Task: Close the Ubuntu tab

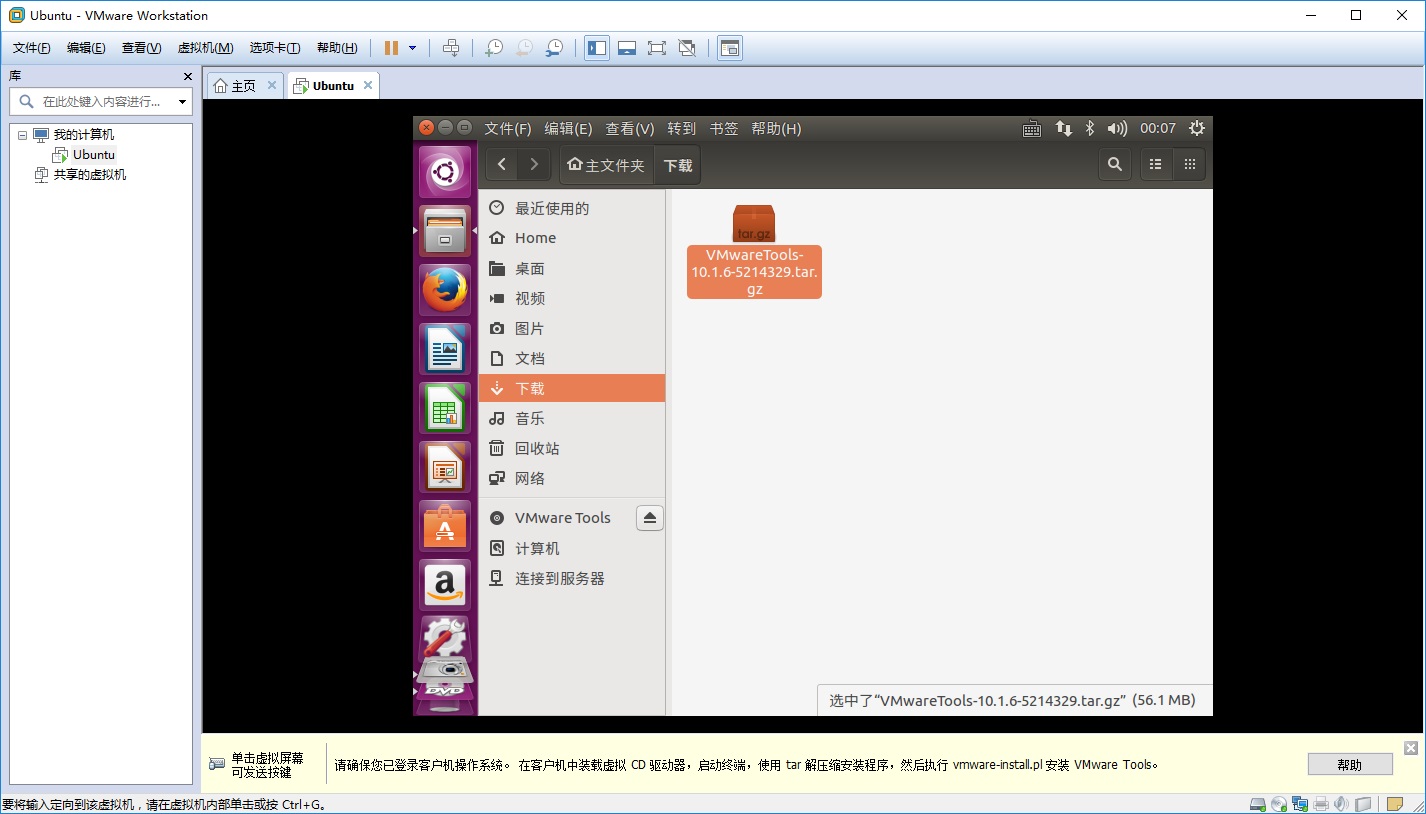Action: [368, 85]
